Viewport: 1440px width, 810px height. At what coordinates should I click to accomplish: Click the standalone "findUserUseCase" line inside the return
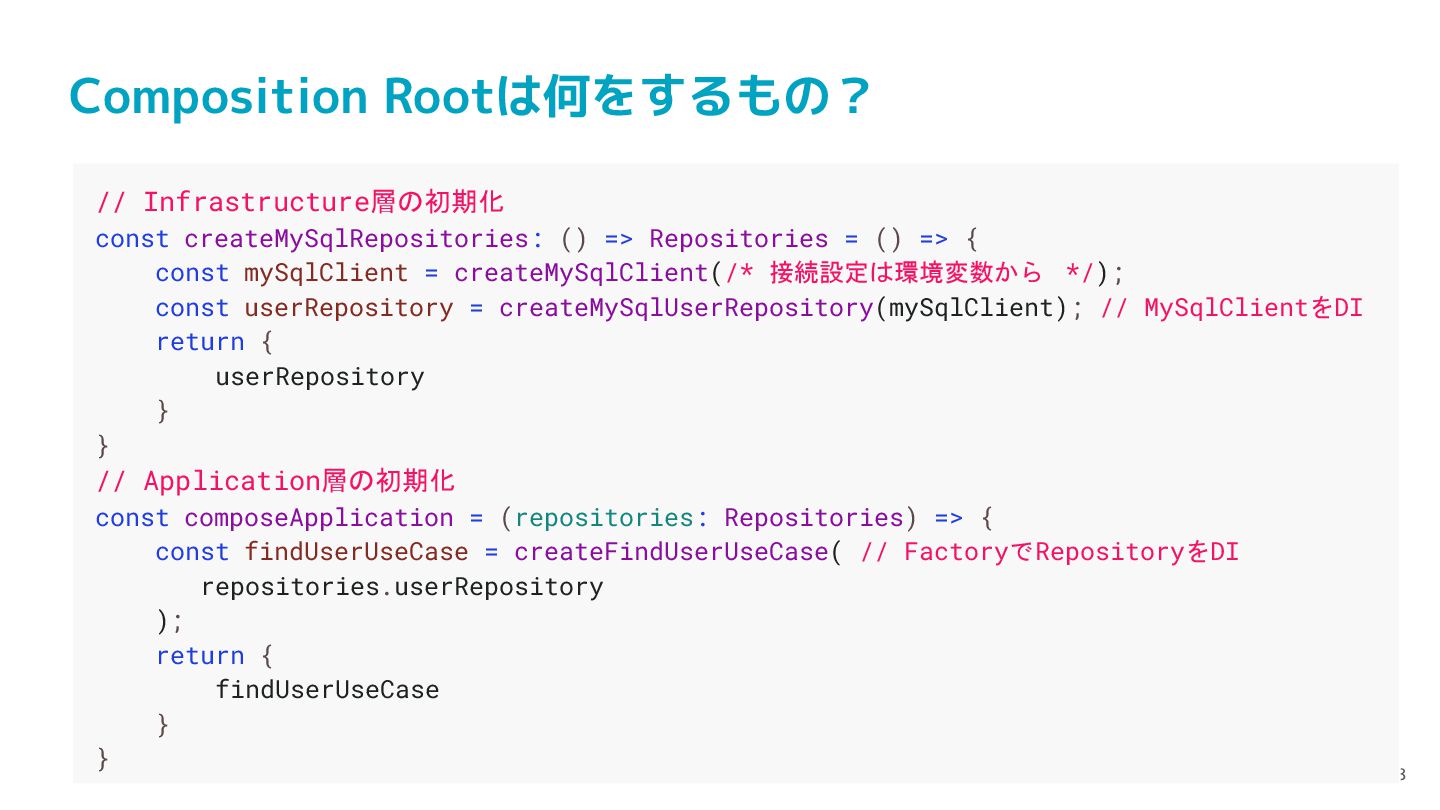click(327, 690)
